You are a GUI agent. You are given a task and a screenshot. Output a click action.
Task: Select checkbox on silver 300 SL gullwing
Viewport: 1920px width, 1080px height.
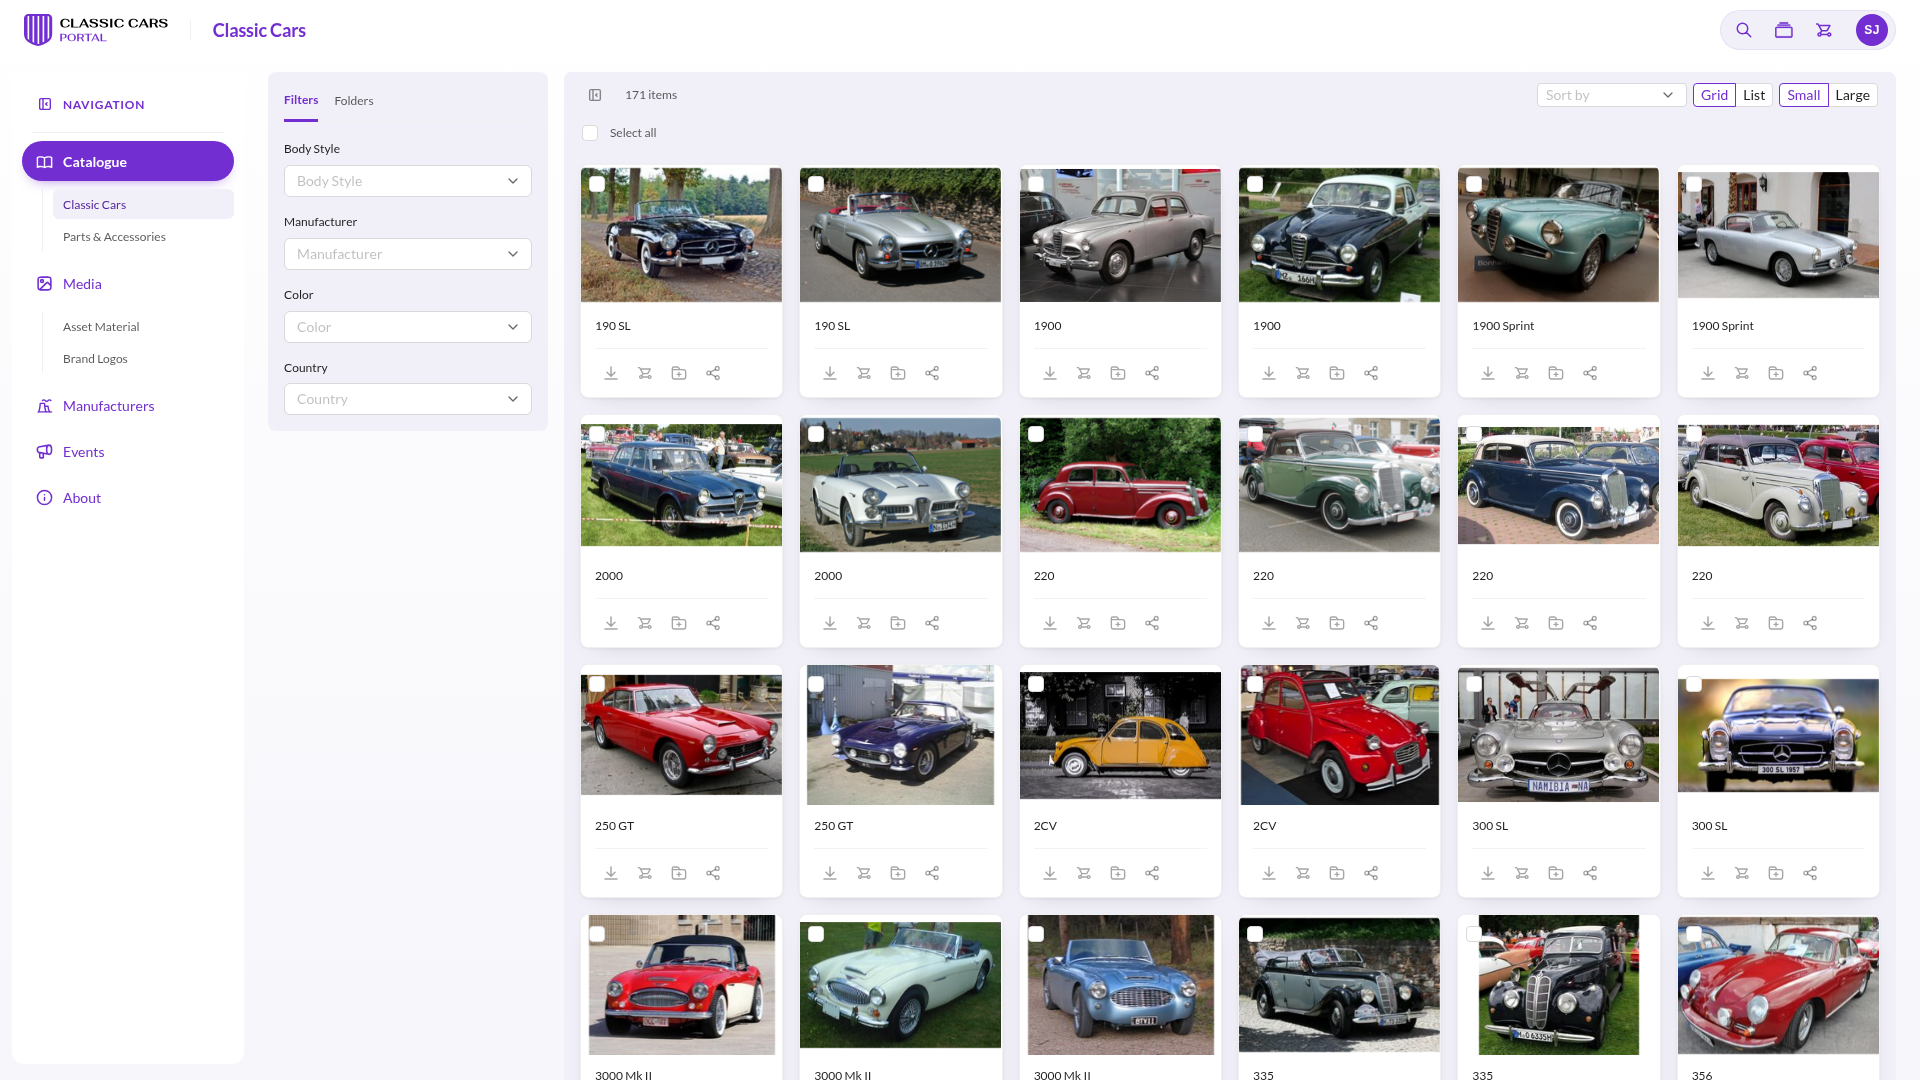coord(1474,684)
